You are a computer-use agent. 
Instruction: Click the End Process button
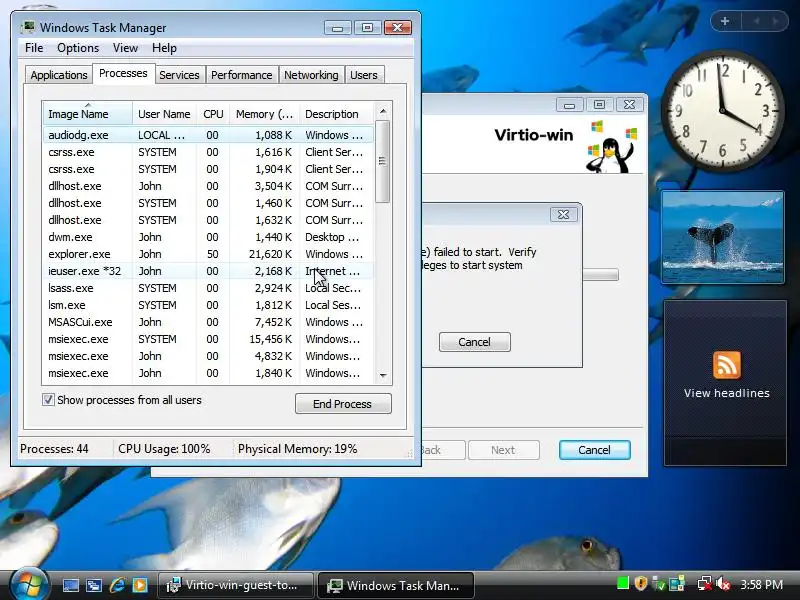343,404
